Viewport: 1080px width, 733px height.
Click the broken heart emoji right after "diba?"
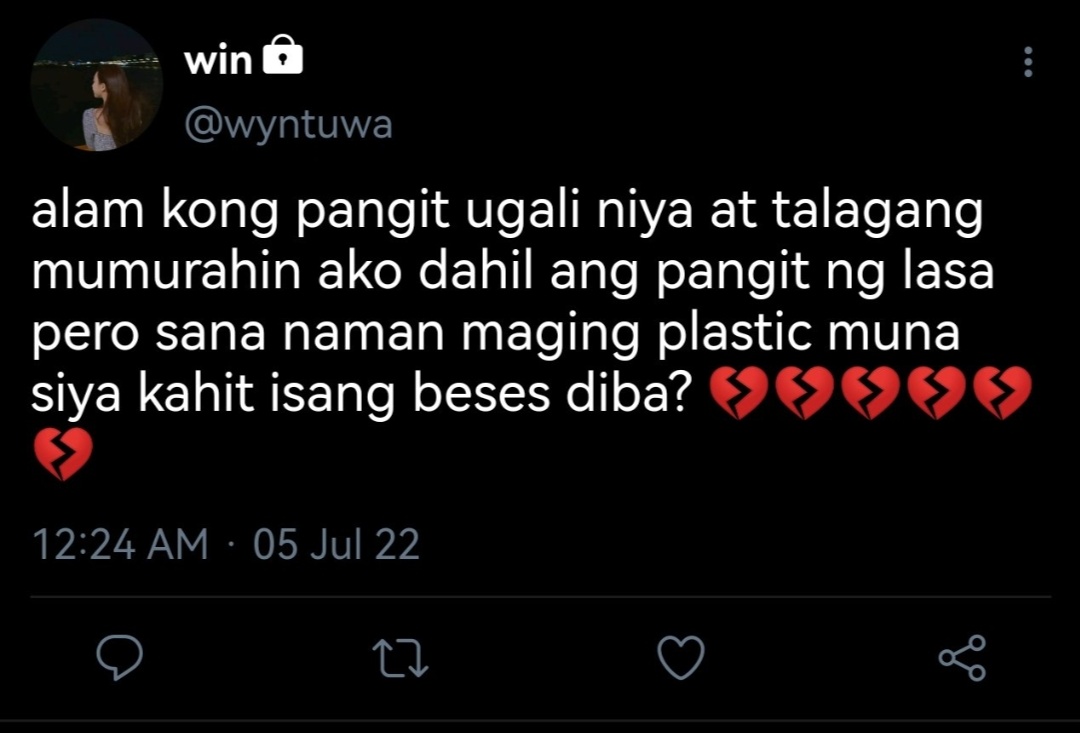tap(737, 393)
